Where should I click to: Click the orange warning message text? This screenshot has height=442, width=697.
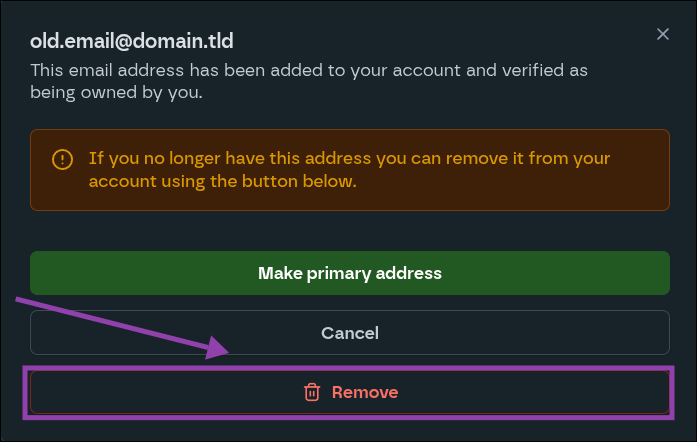(349, 170)
